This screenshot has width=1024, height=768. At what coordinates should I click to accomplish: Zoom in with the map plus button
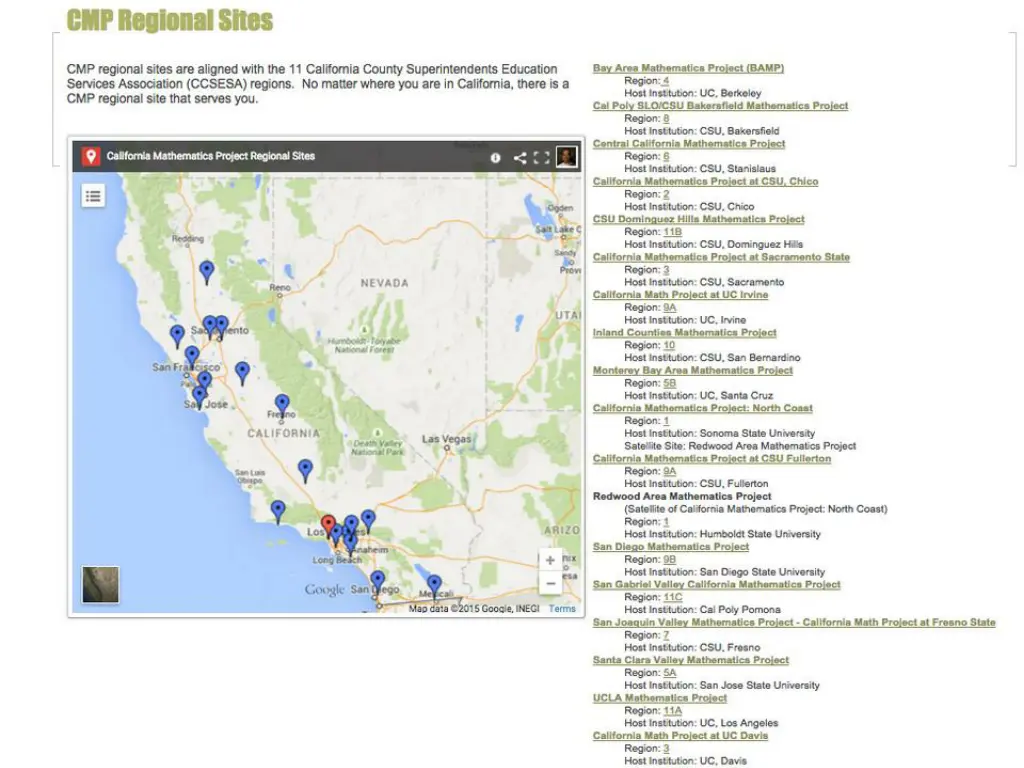point(551,560)
